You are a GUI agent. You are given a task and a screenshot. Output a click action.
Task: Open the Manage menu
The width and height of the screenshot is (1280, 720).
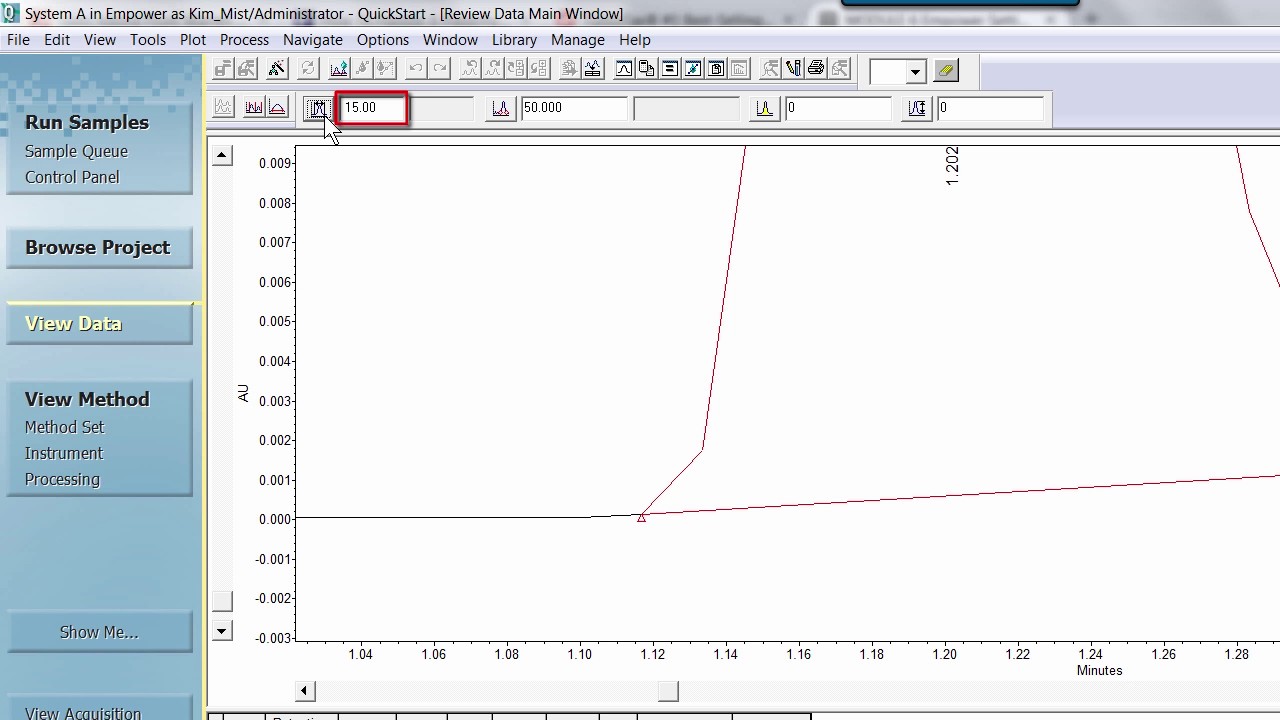pyautogui.click(x=577, y=40)
